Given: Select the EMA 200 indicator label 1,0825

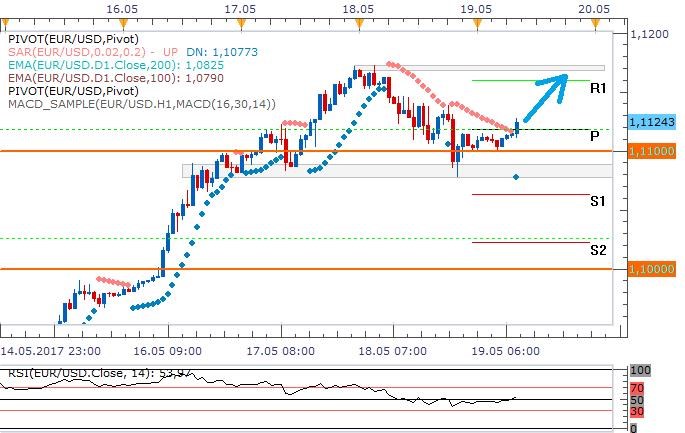Looking at the screenshot, I should tap(116, 66).
